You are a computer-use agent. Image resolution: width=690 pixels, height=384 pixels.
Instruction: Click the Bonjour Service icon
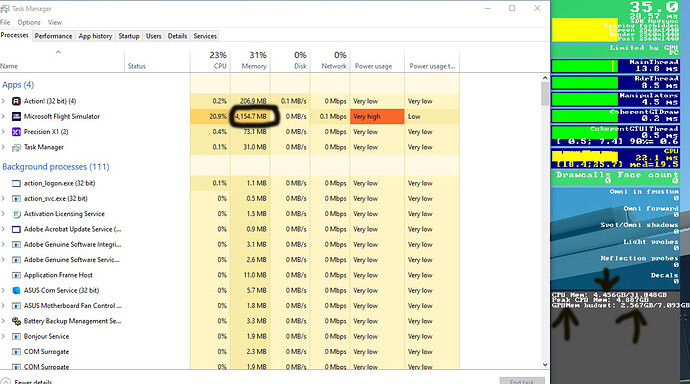[16, 336]
